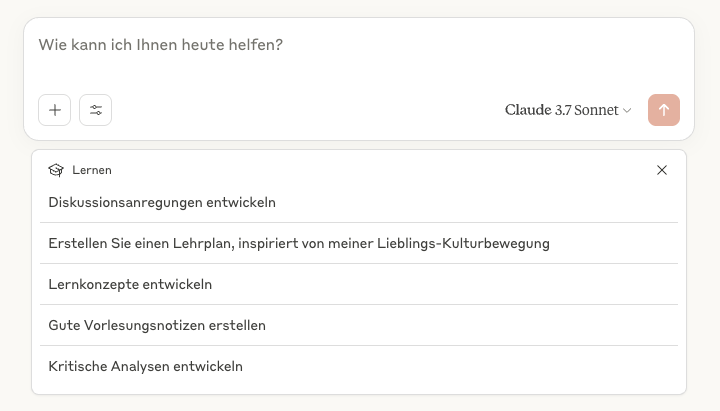720x411 pixels.
Task: Click the Lernen category label
Action: [92, 170]
